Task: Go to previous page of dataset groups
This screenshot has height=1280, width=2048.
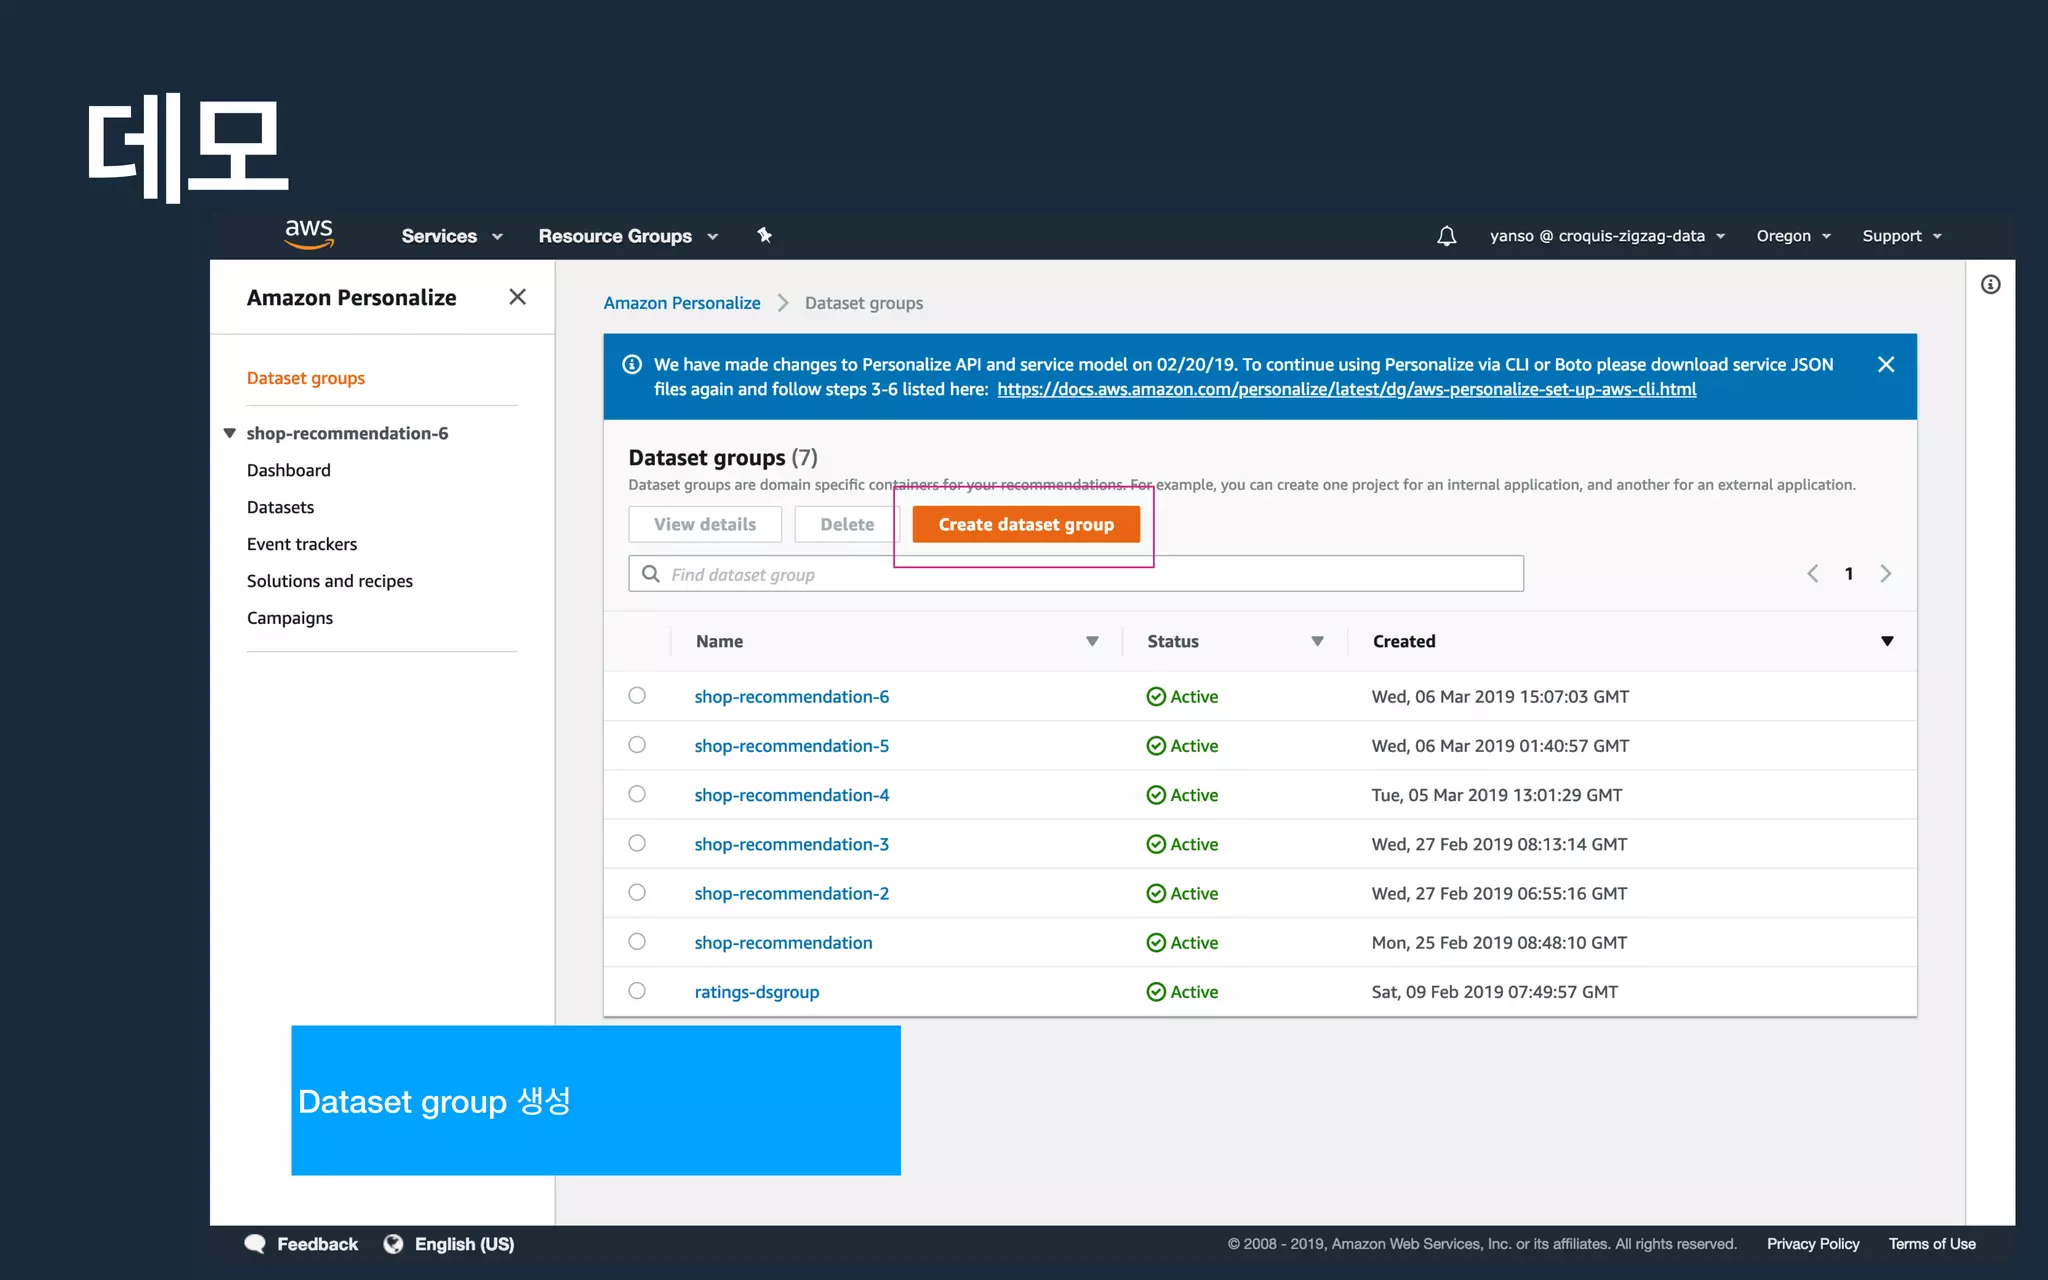Action: pos(1812,574)
